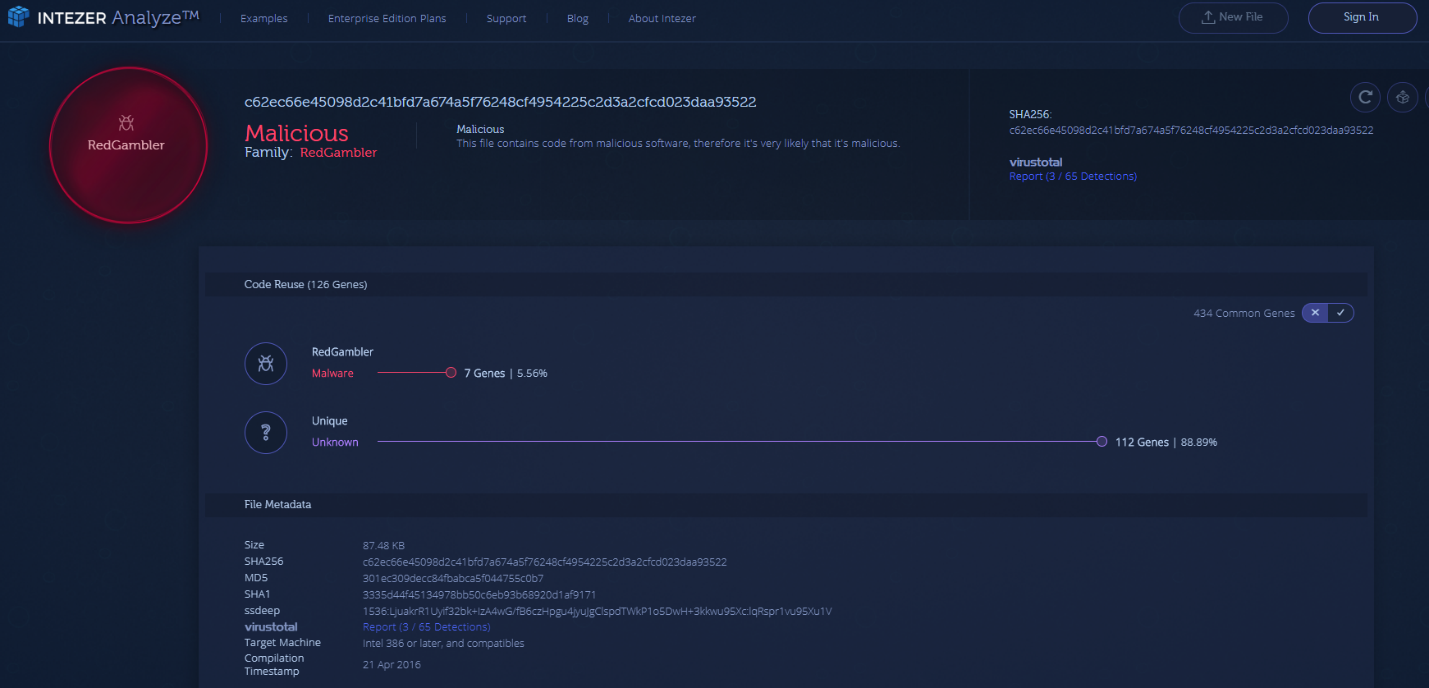This screenshot has width=1429, height=688.
Task: Click the 434 Common Genes label
Action: click(1244, 313)
